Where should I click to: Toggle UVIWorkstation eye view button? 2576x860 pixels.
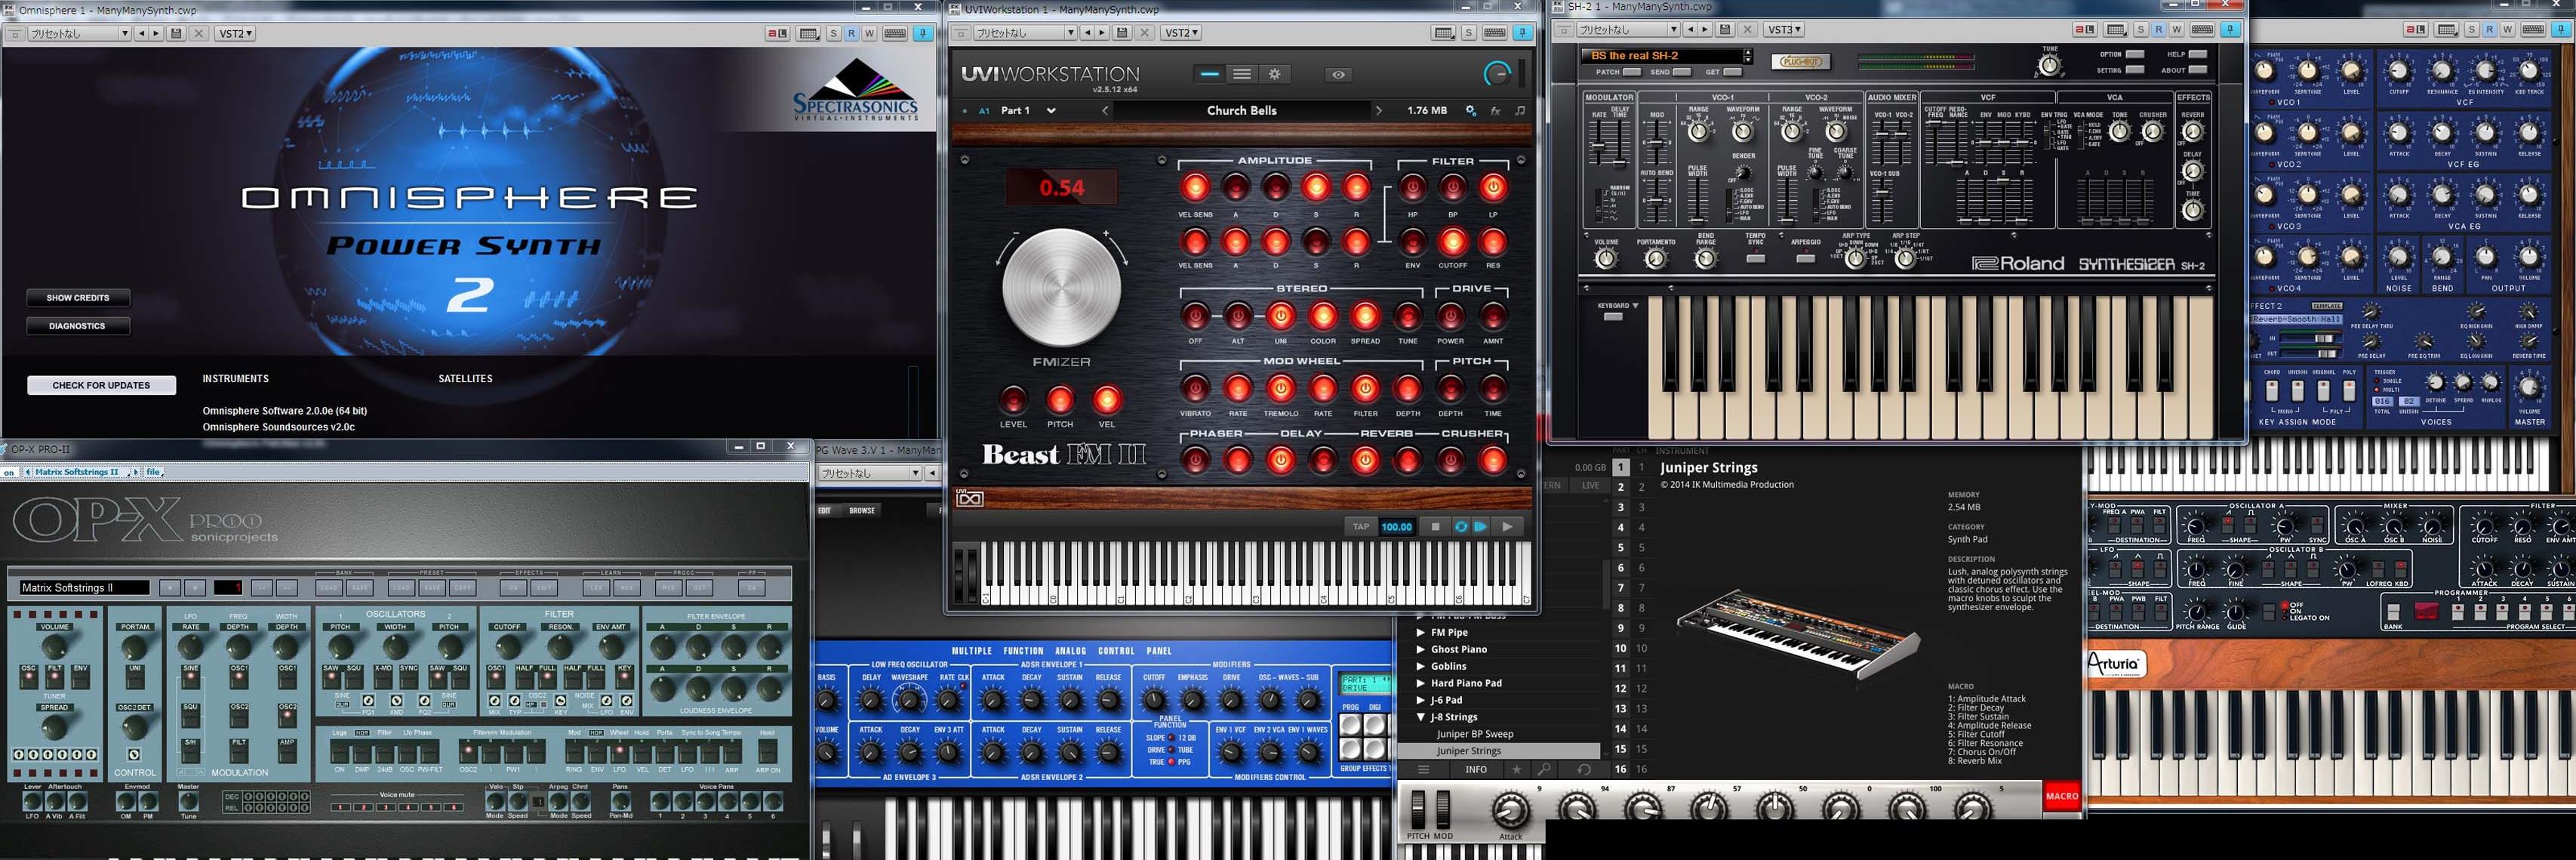tap(1338, 74)
